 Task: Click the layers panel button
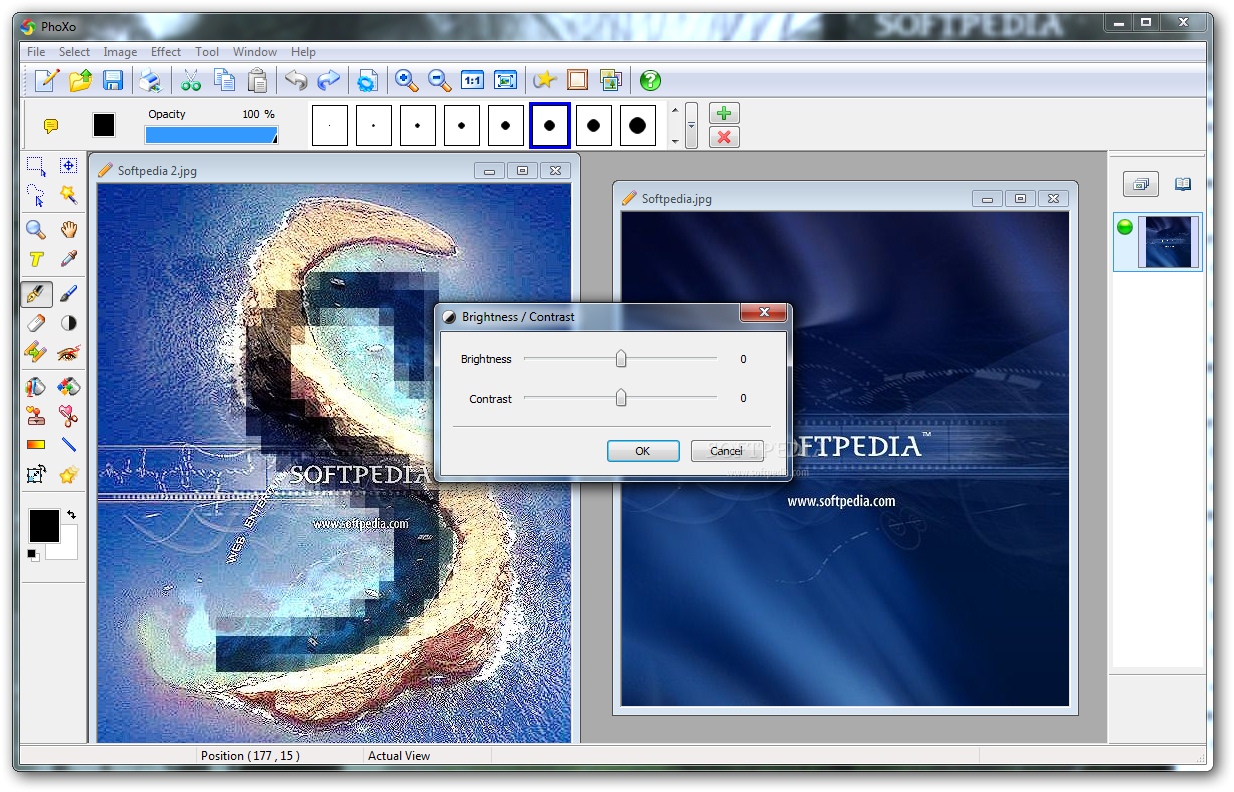pos(1140,184)
